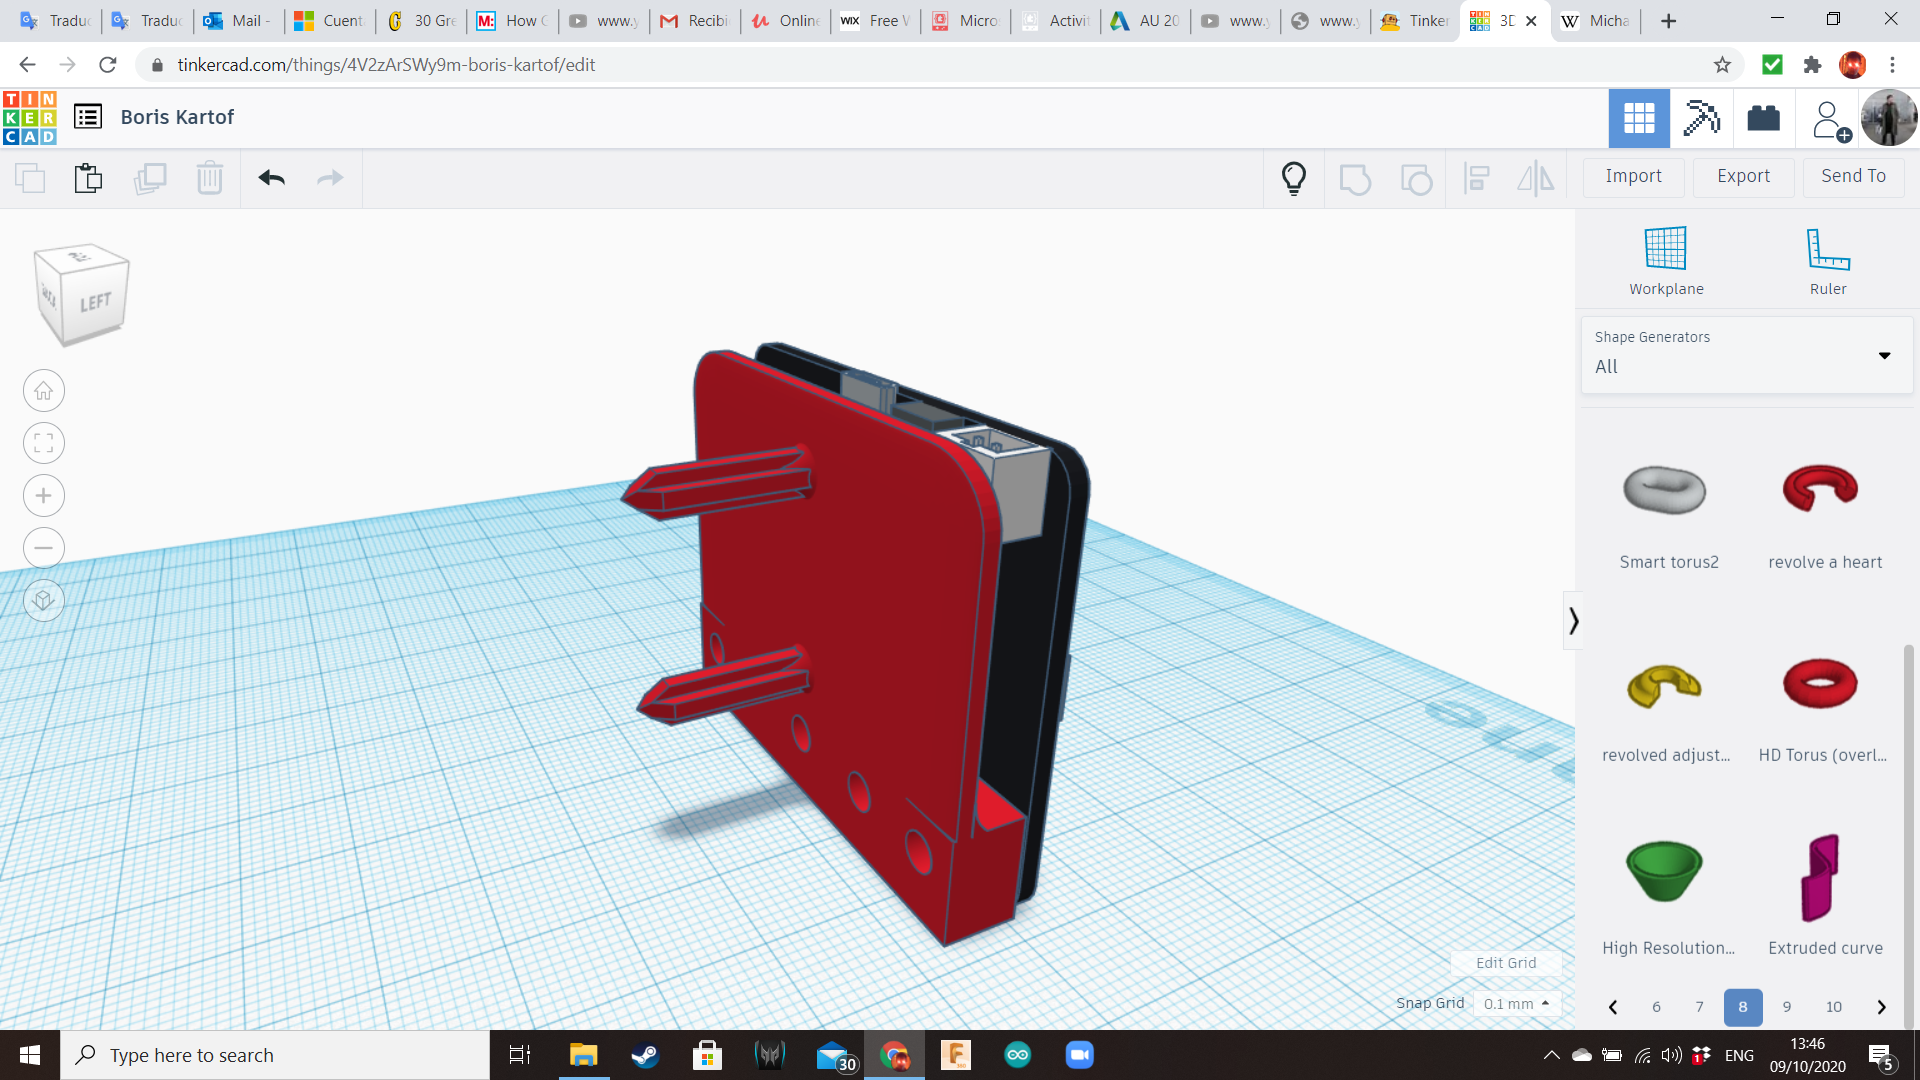Toggle Show All lightbulb icon
Image resolution: width=1920 pixels, height=1080 pixels.
point(1294,178)
